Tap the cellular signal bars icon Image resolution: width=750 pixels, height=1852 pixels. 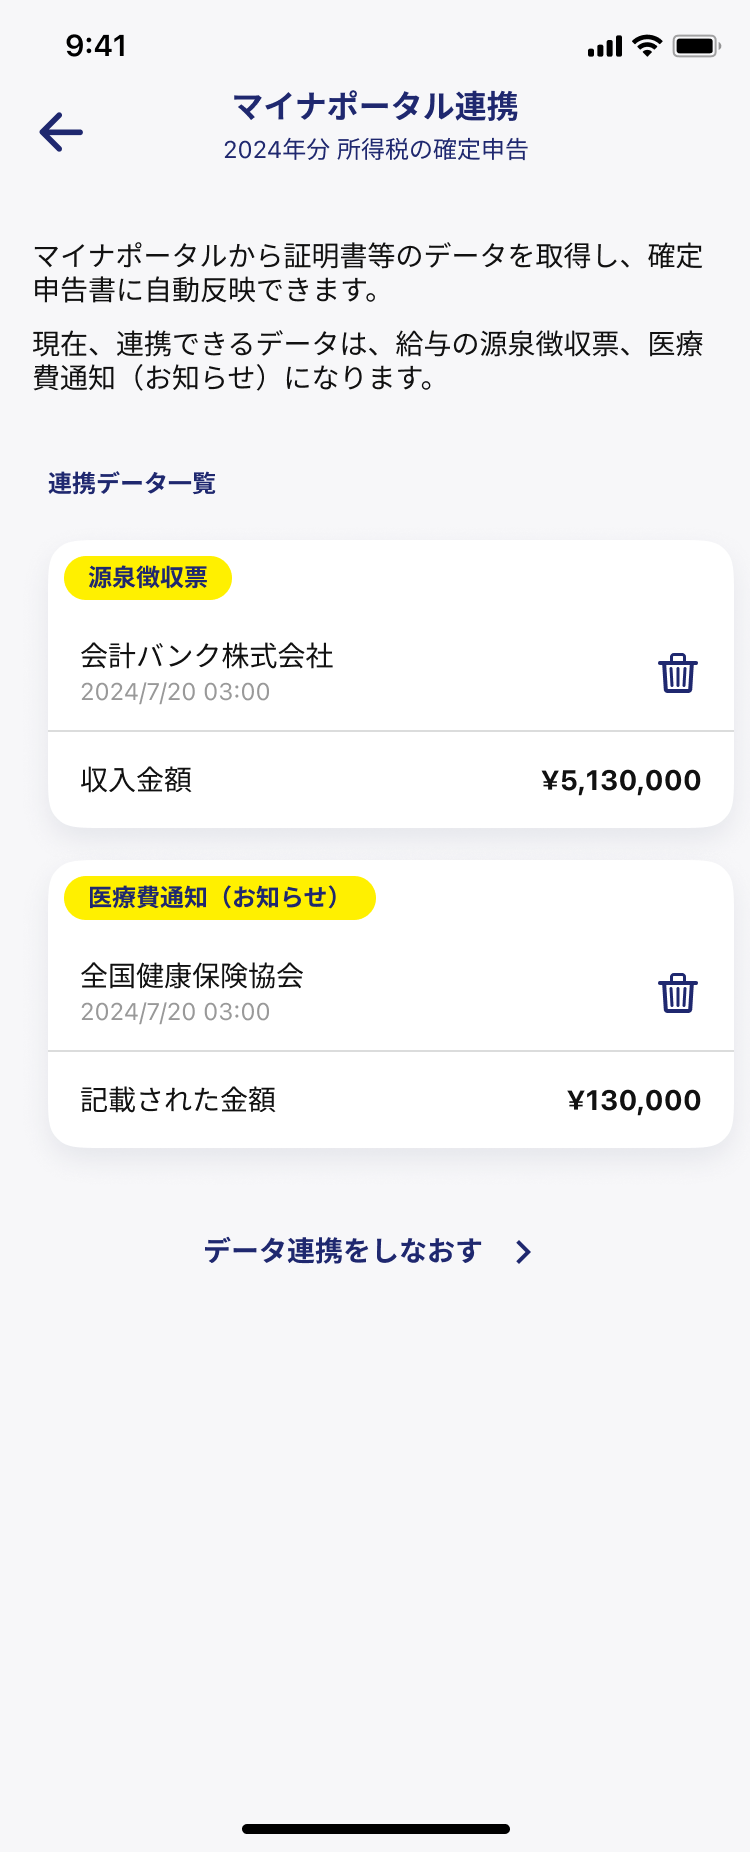pos(605,47)
